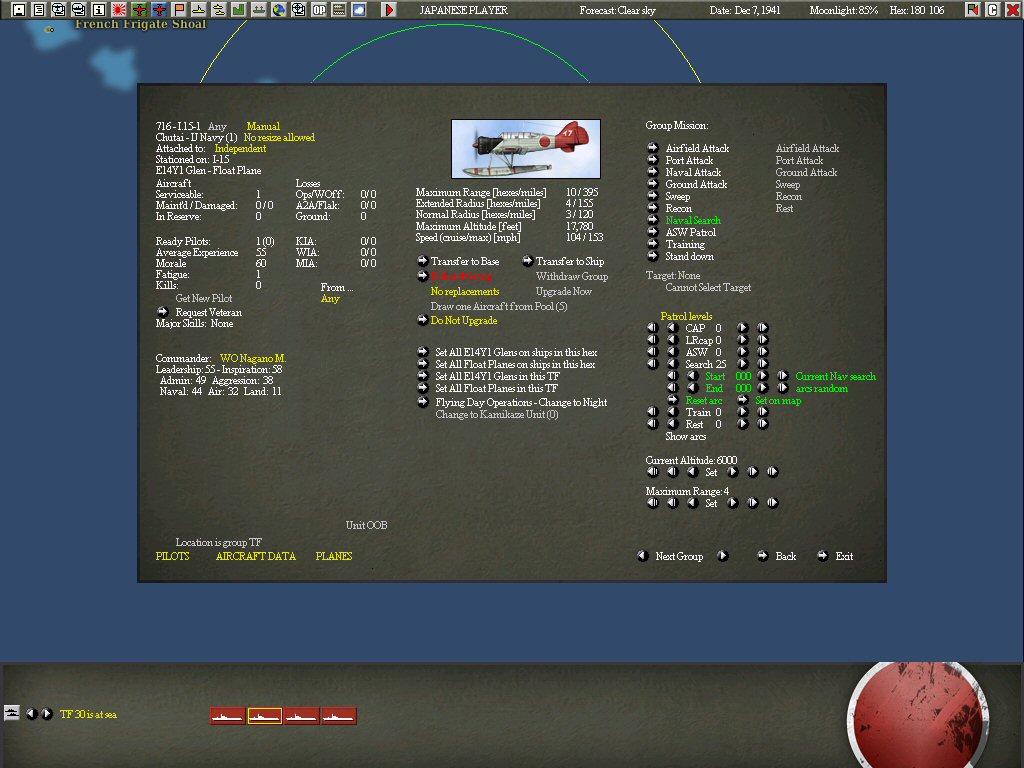Screen dimensions: 1024x768
Task: Click Set under Current Altitude
Action: coord(711,472)
